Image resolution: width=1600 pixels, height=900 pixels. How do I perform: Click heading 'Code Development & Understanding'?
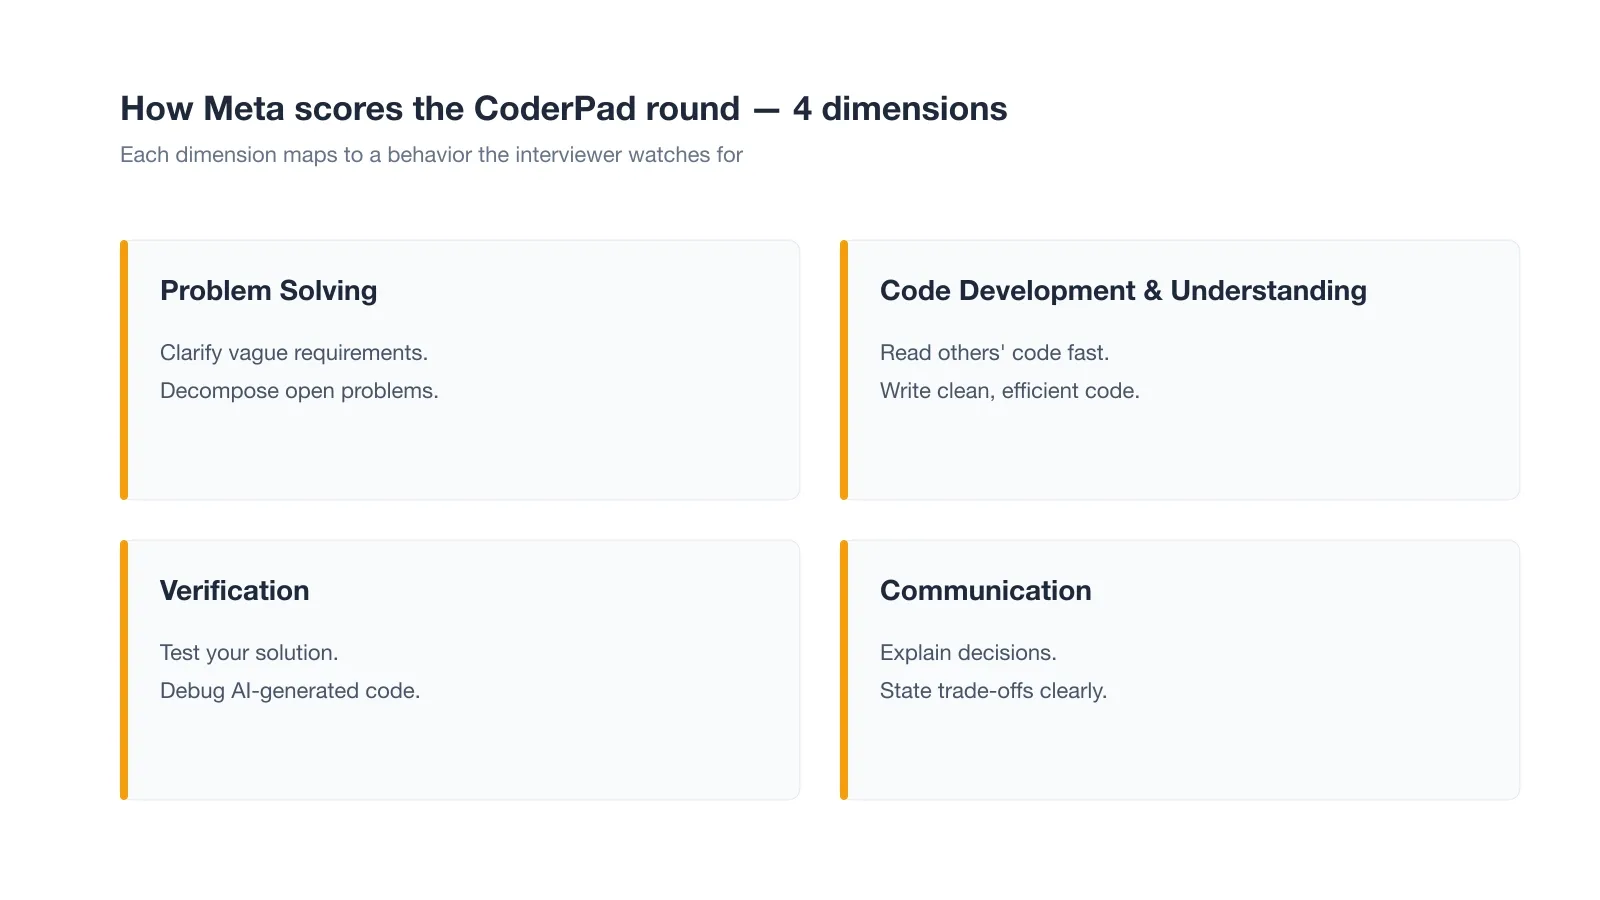[1123, 290]
